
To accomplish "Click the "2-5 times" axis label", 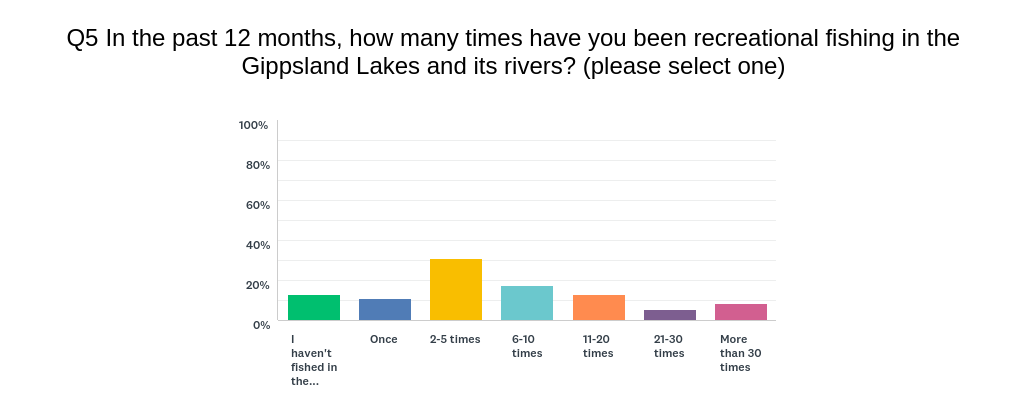I will [x=455, y=339].
